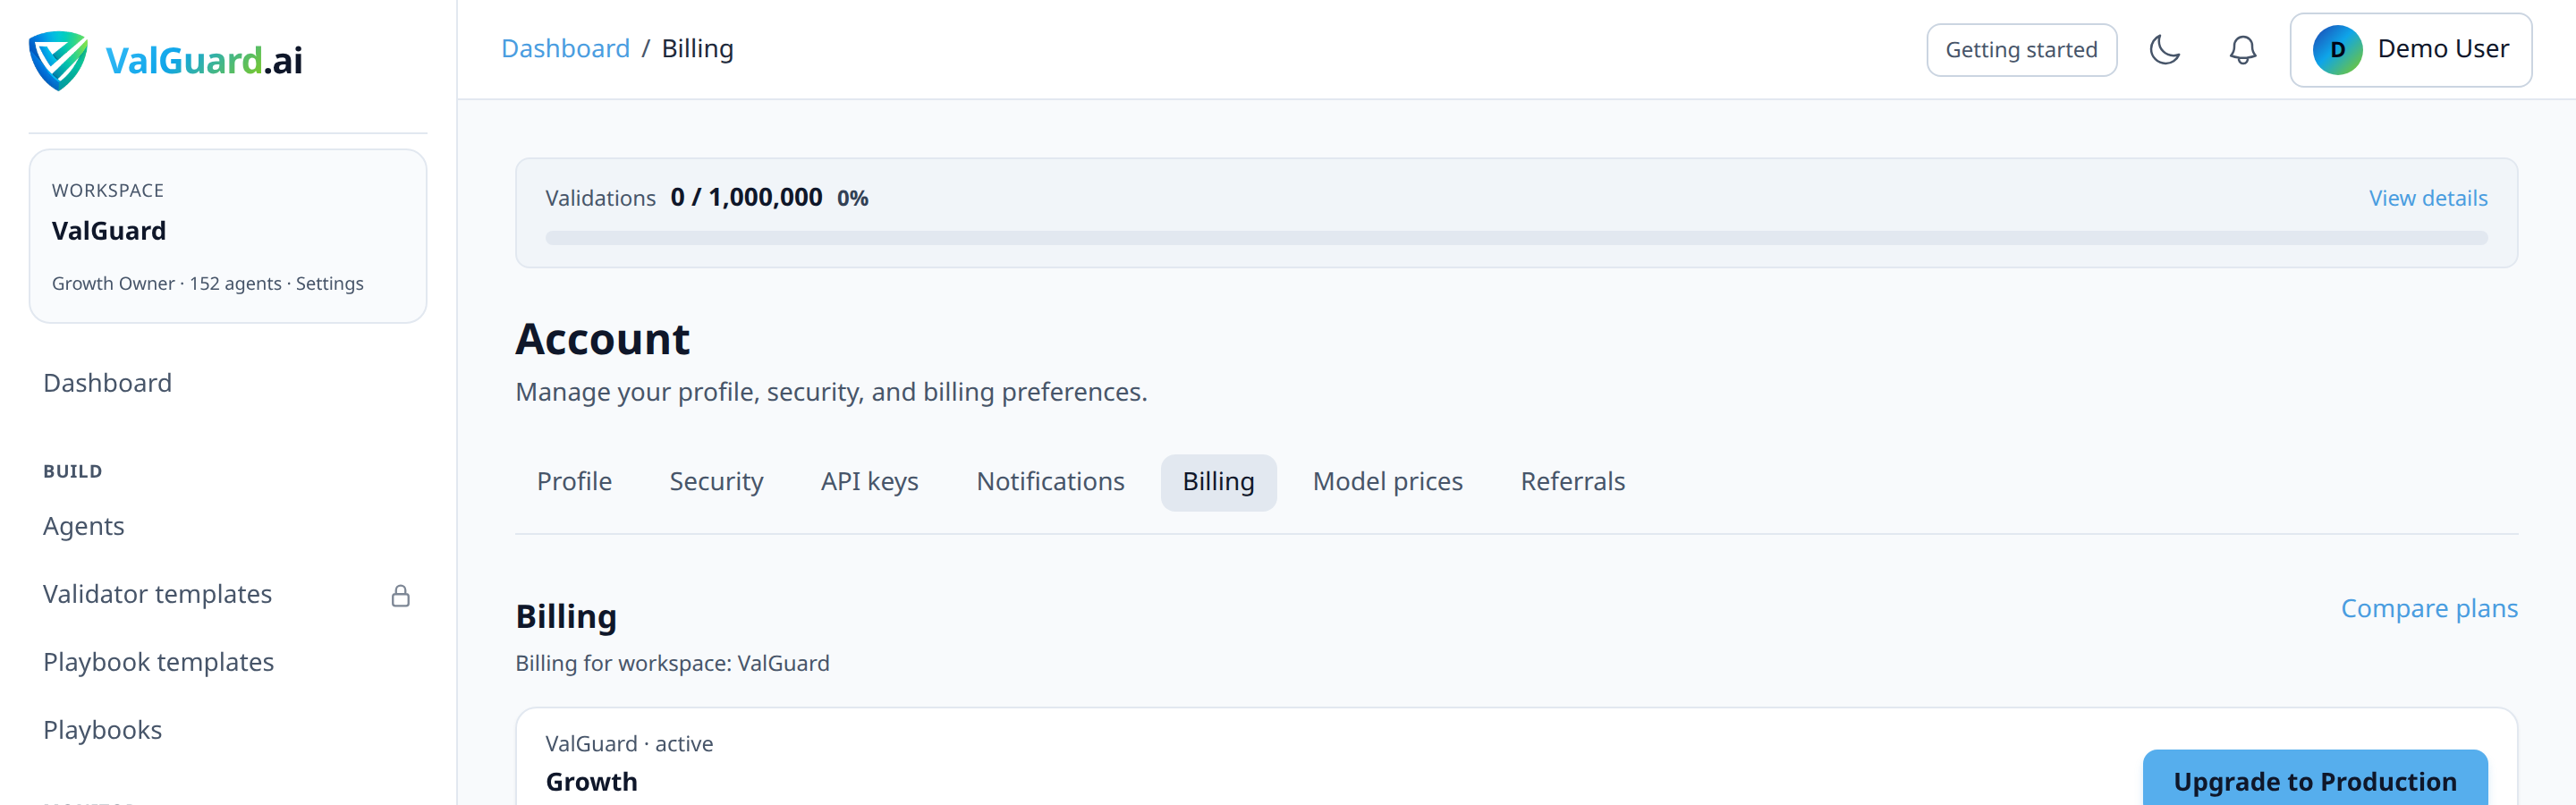Open workspace Settings link in sidebar card
The image size is (2576, 805).
click(x=329, y=284)
